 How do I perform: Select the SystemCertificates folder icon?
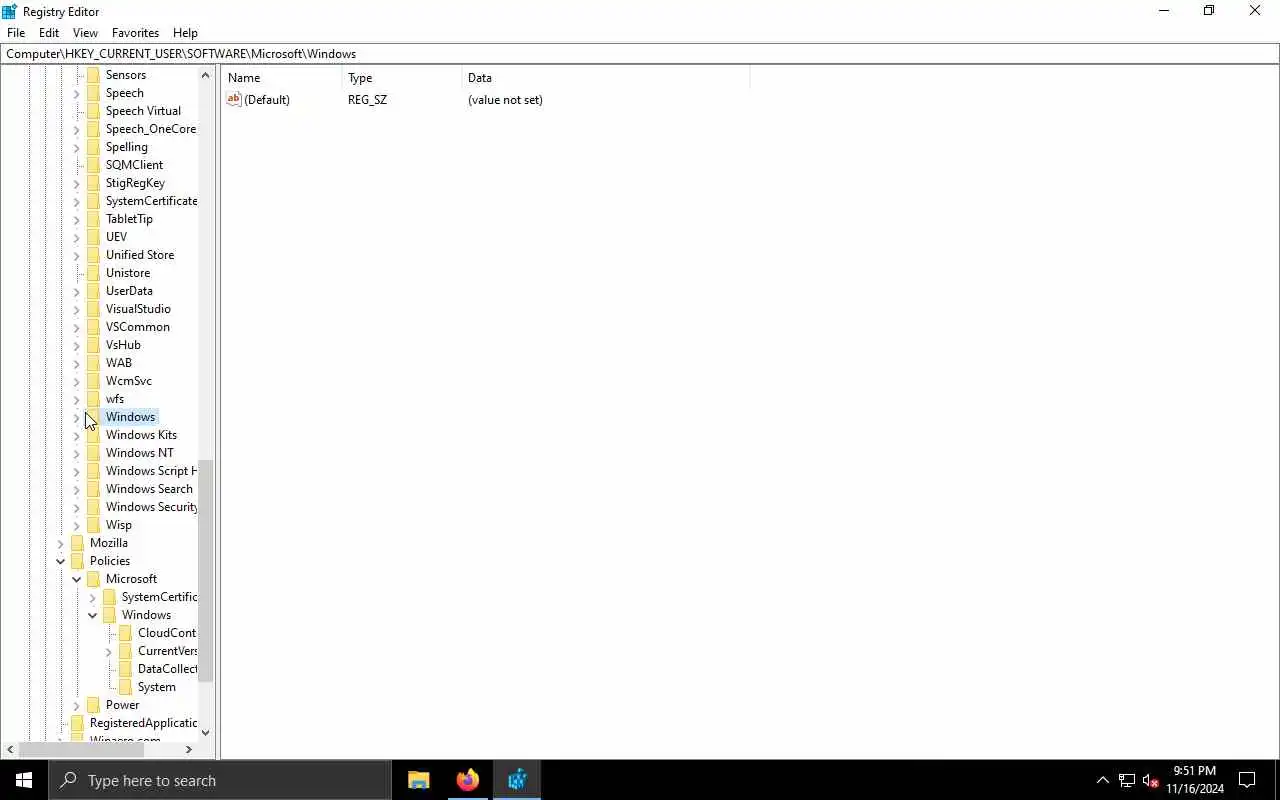tap(94, 201)
